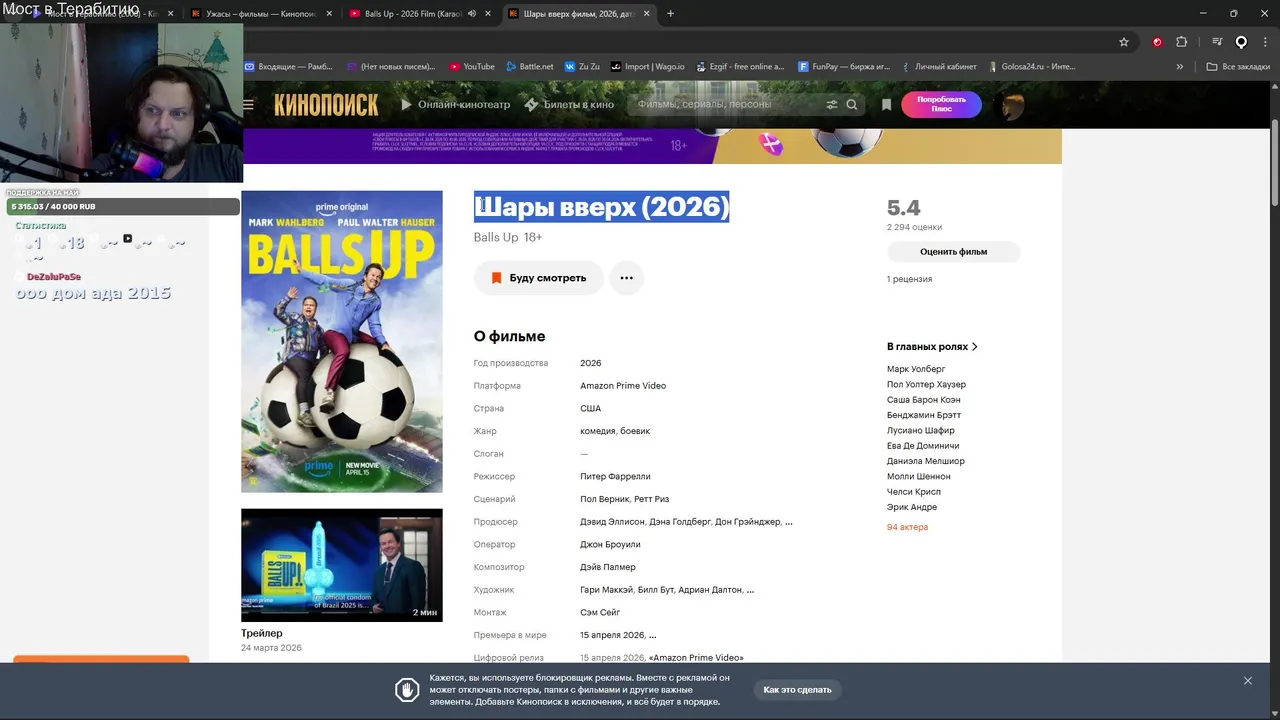Click Оценить фильм button
The image size is (1280, 720).
pos(953,252)
